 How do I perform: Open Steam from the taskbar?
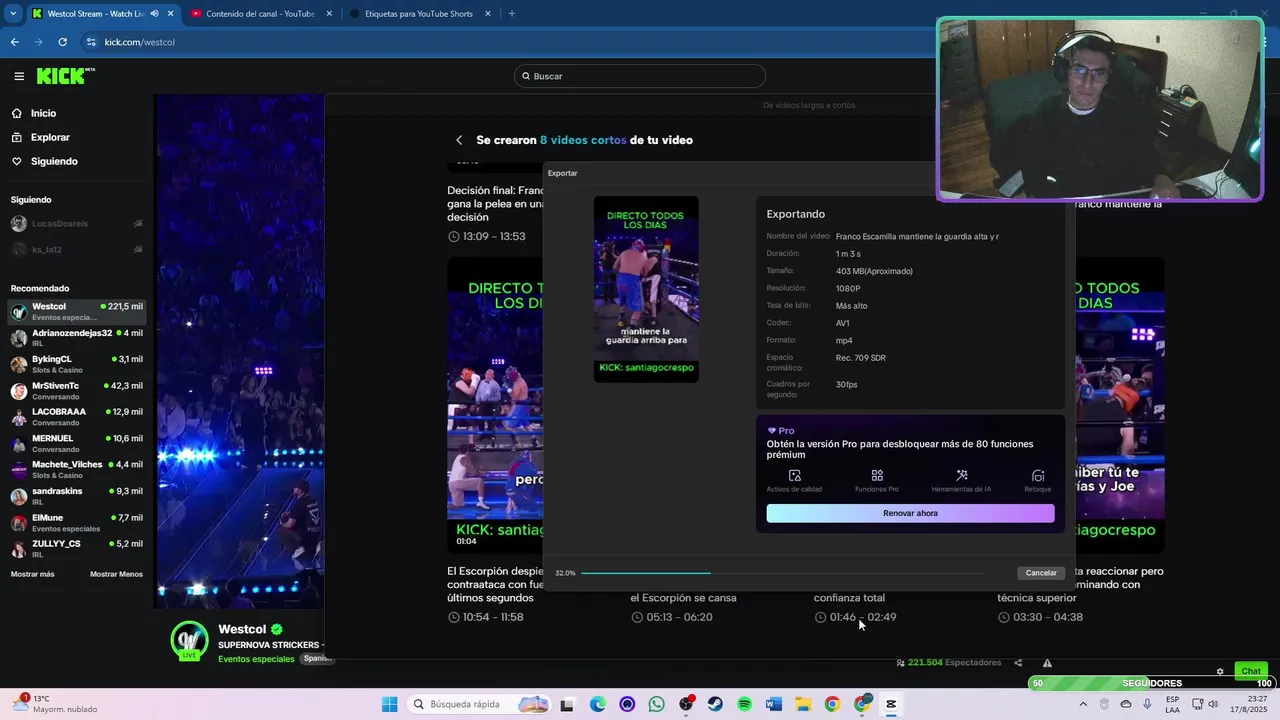pos(715,704)
